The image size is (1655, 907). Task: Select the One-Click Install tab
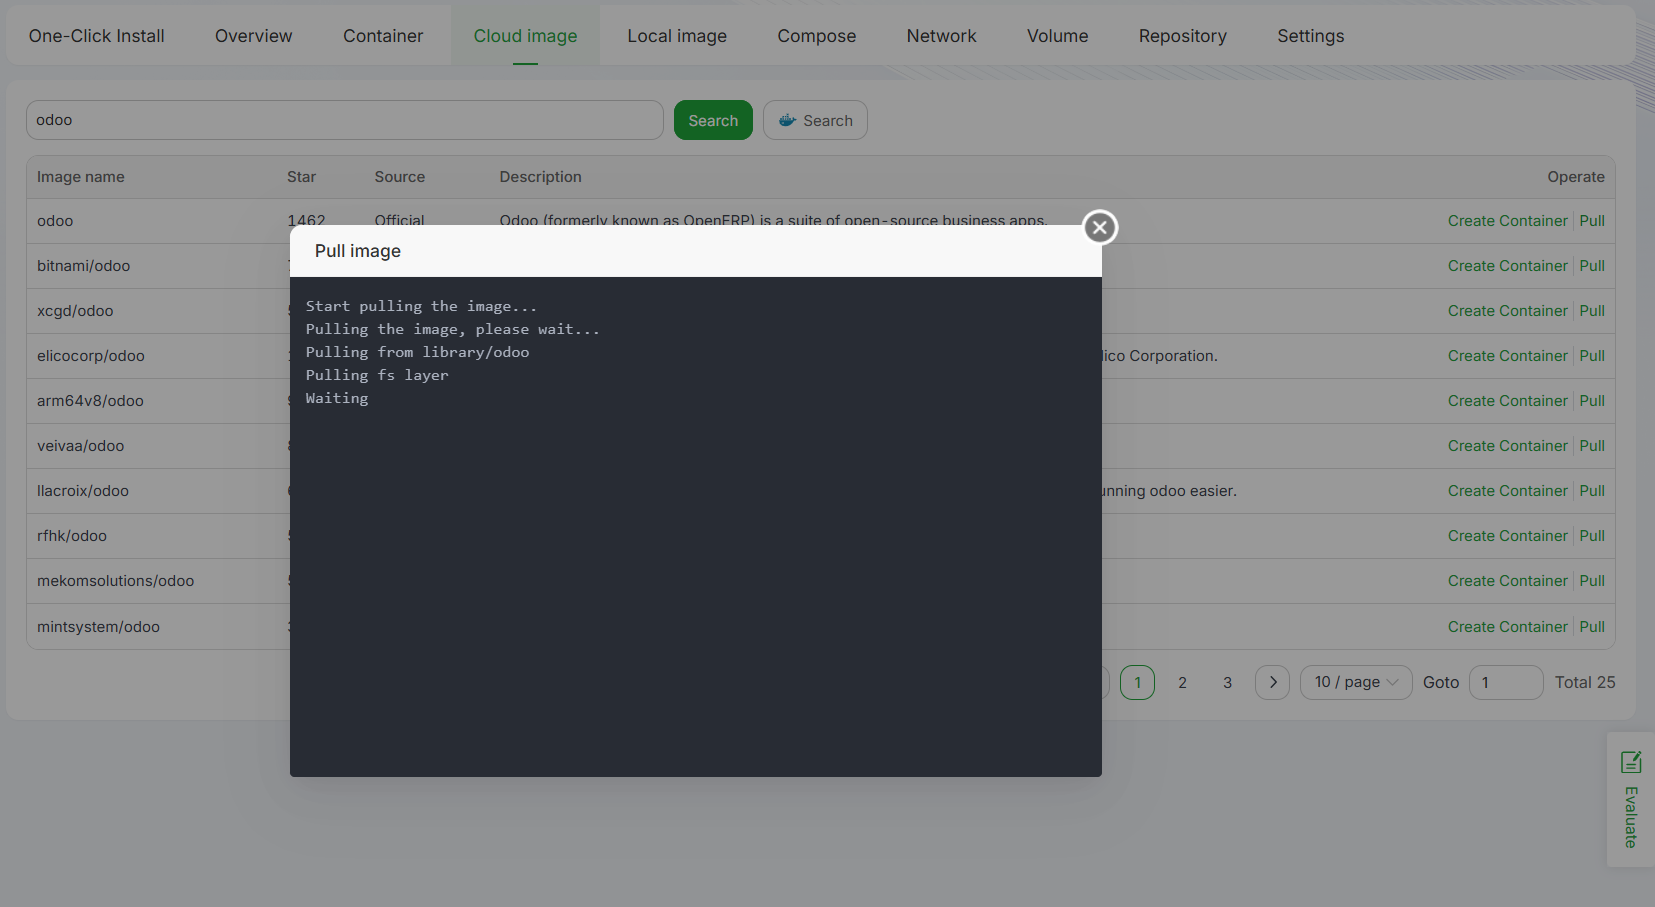pos(97,36)
